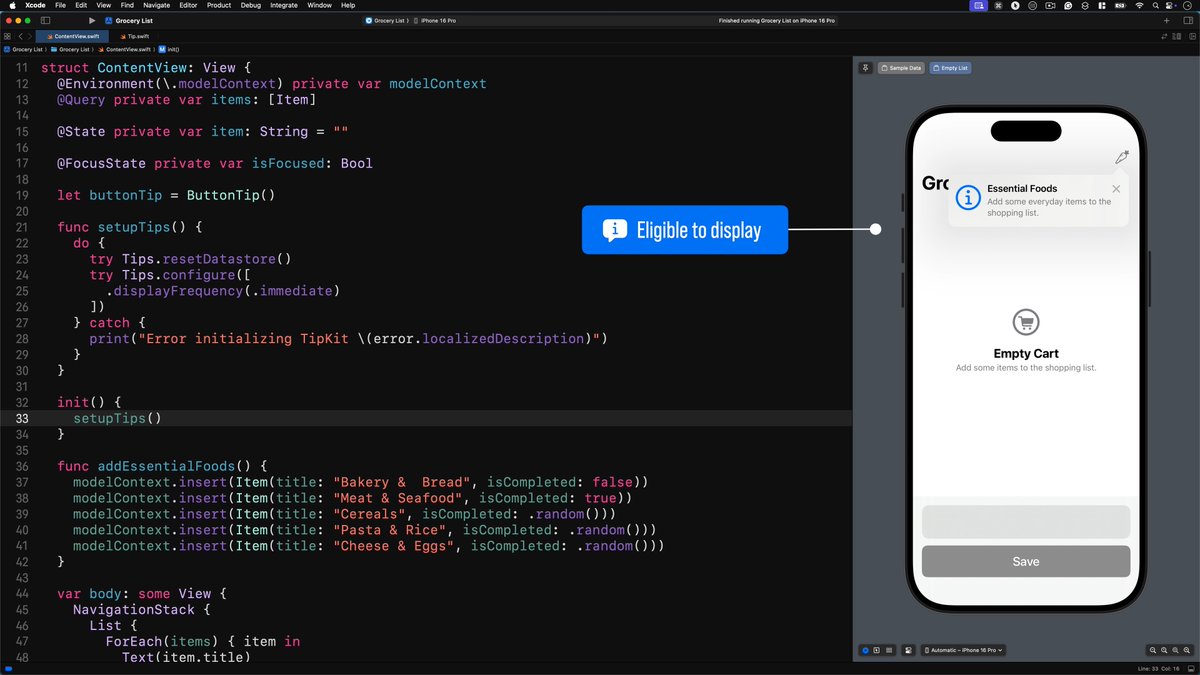Select the Sample Data preview

pos(900,68)
